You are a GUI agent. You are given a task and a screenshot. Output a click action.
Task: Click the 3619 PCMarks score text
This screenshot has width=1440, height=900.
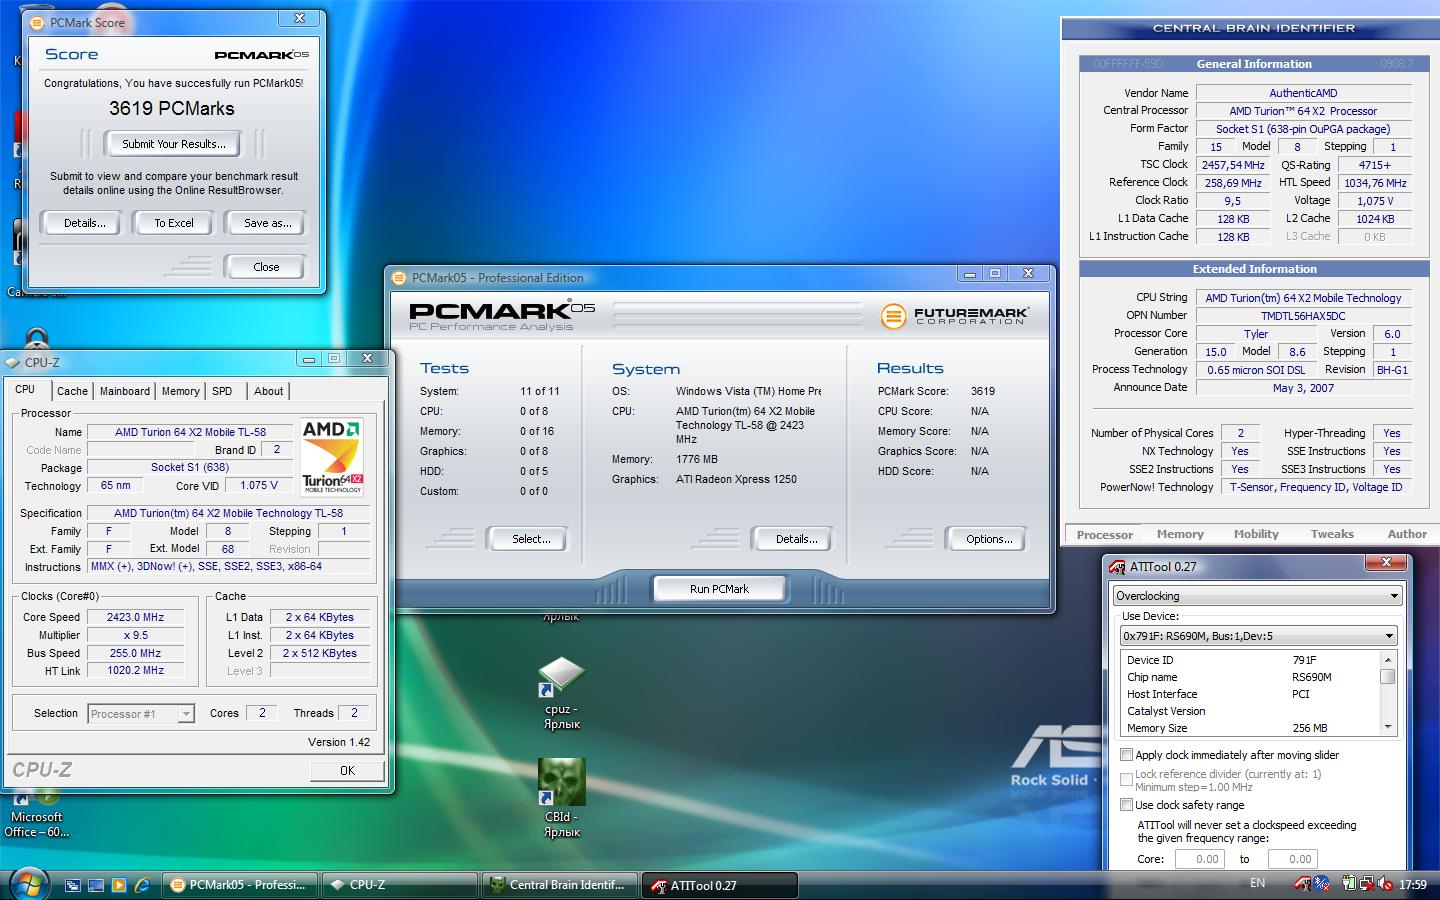coord(172,109)
